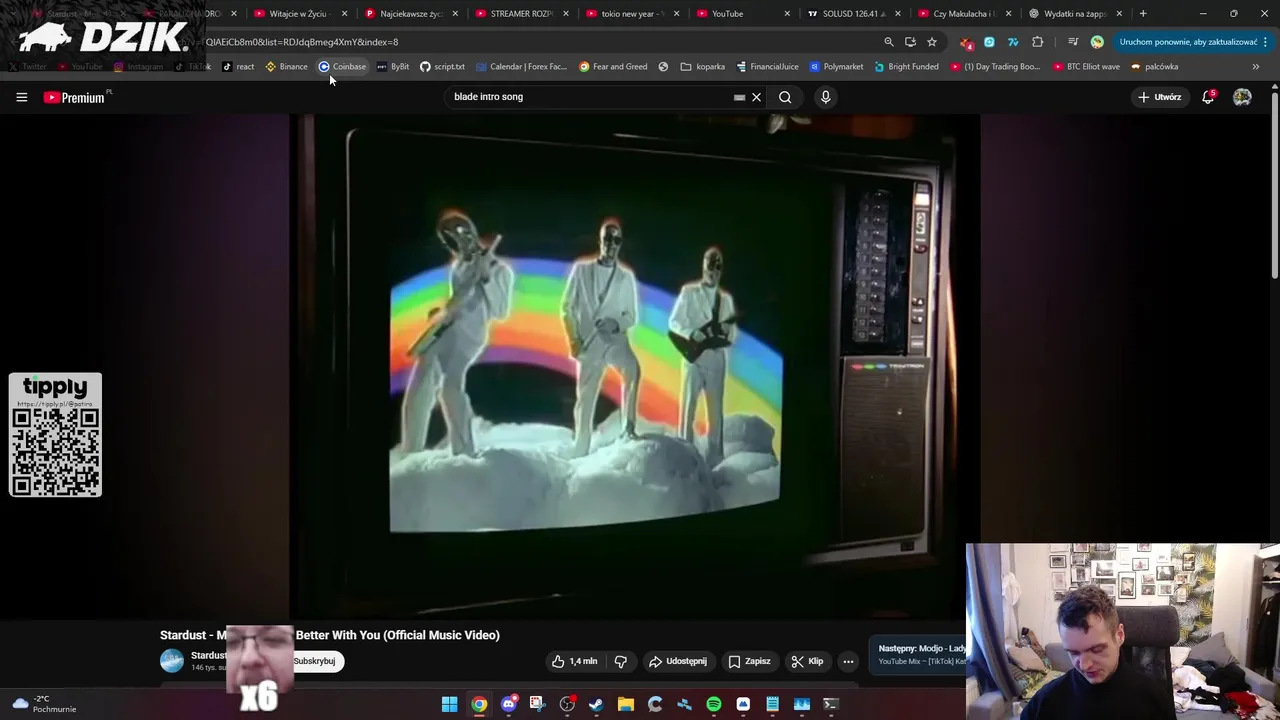1280x720 pixels.
Task: Click the address bar URL text
Action: click(302, 42)
